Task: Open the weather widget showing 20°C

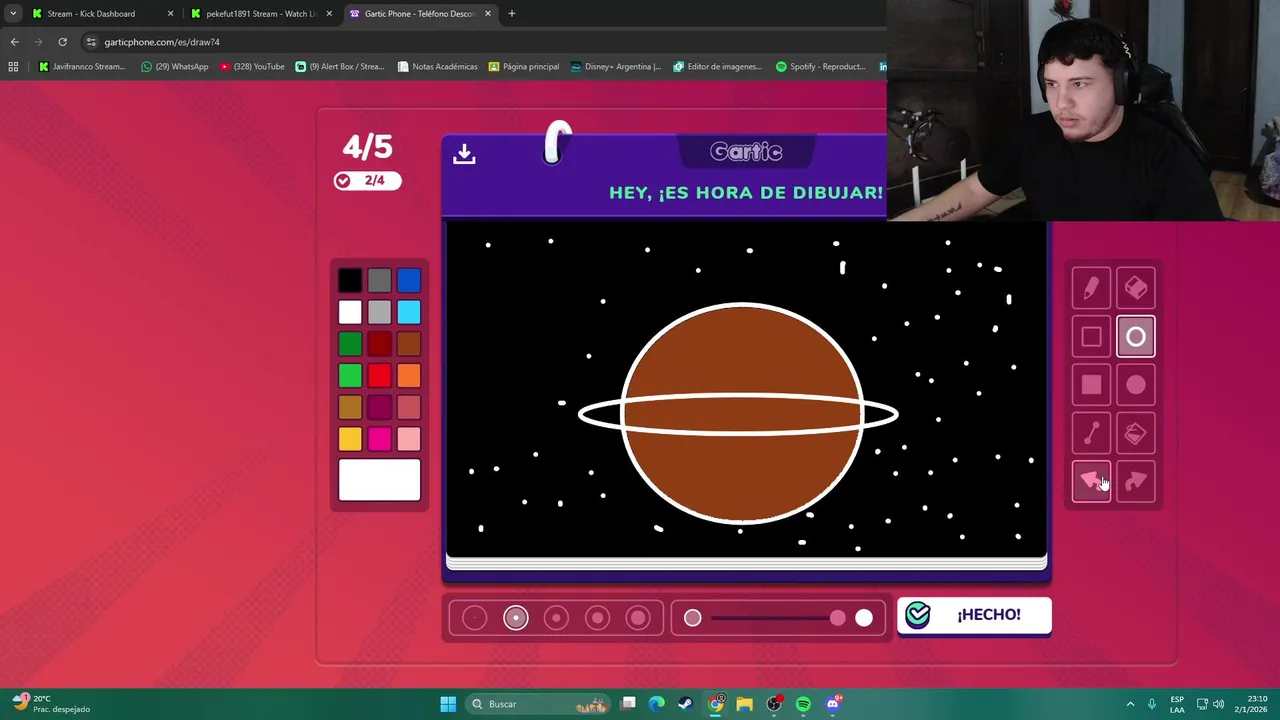Action: [52, 704]
